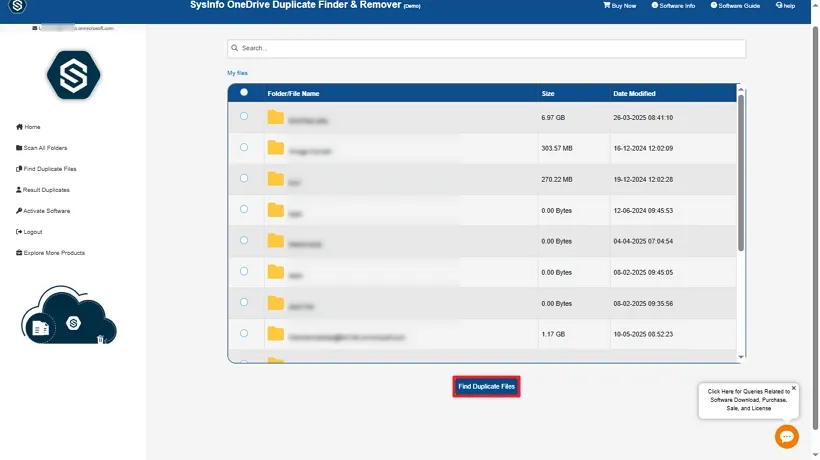Click the cloud illustration in the sidebar

point(69,317)
